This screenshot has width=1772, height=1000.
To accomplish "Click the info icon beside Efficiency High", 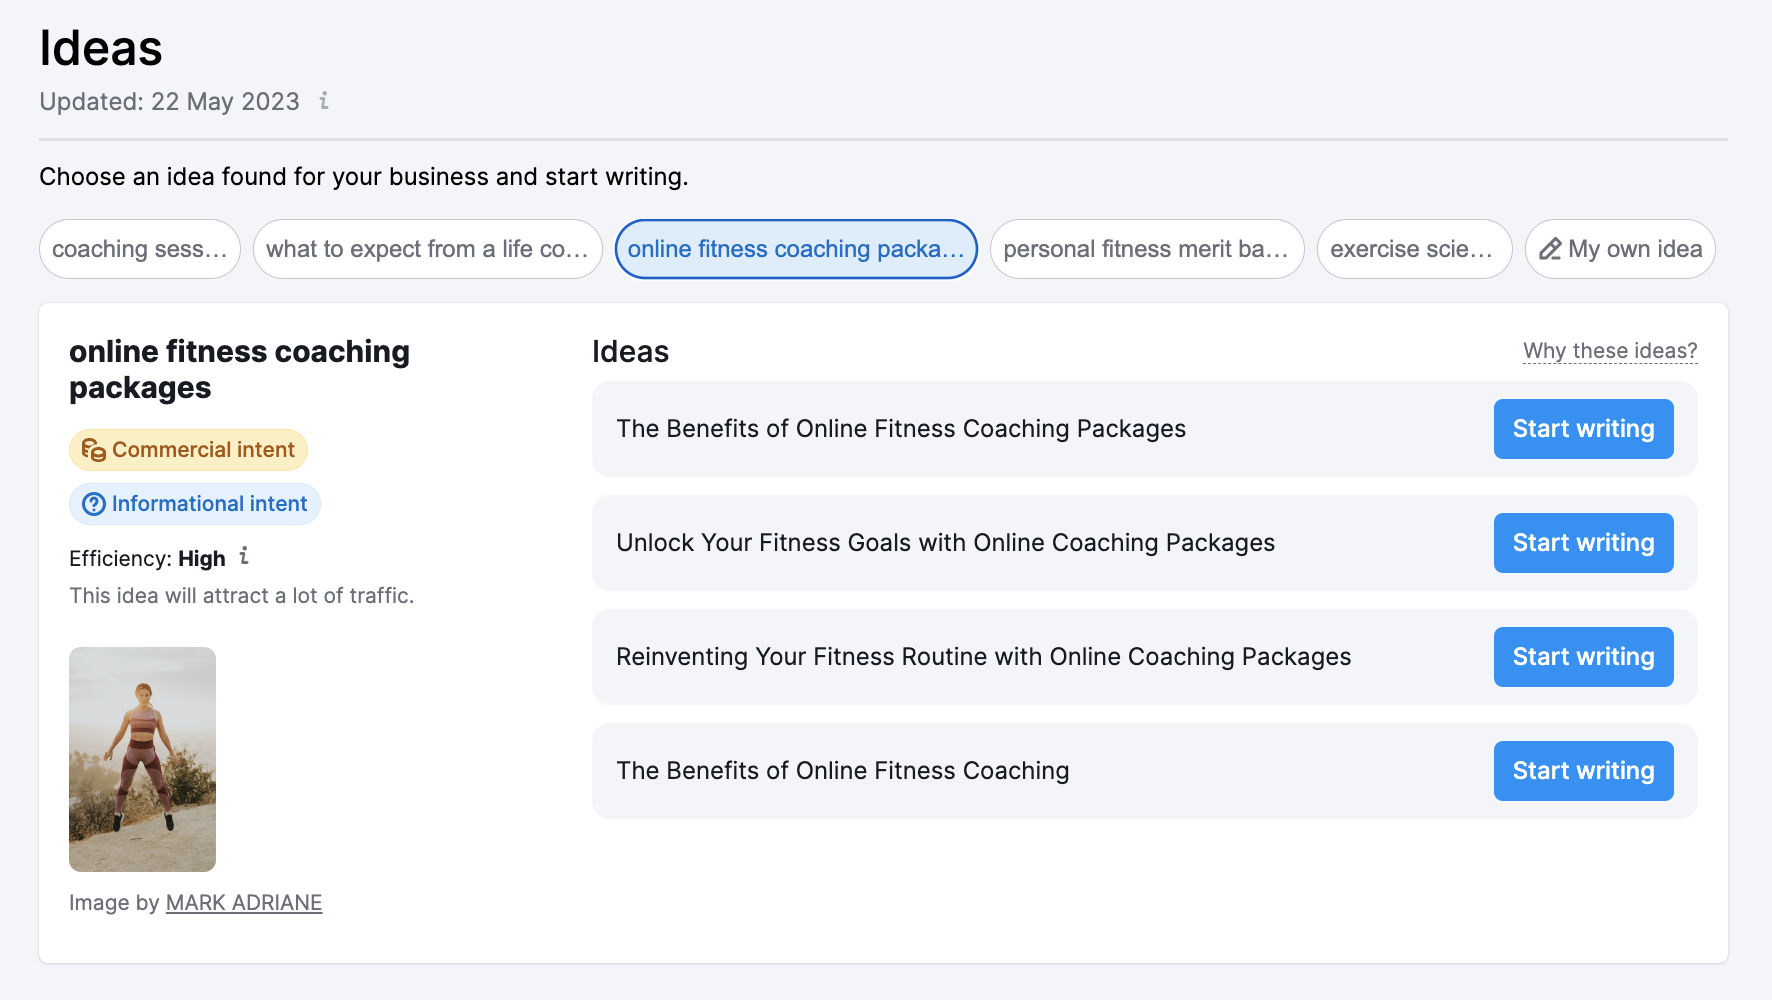I will click(x=244, y=556).
